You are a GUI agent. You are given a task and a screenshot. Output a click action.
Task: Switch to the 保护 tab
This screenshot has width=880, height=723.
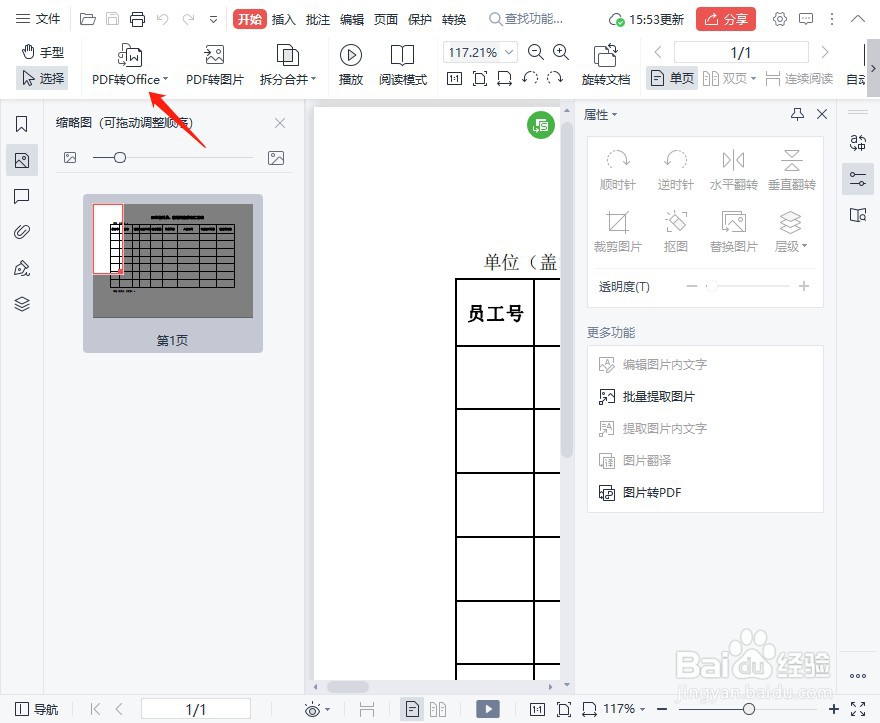[420, 20]
